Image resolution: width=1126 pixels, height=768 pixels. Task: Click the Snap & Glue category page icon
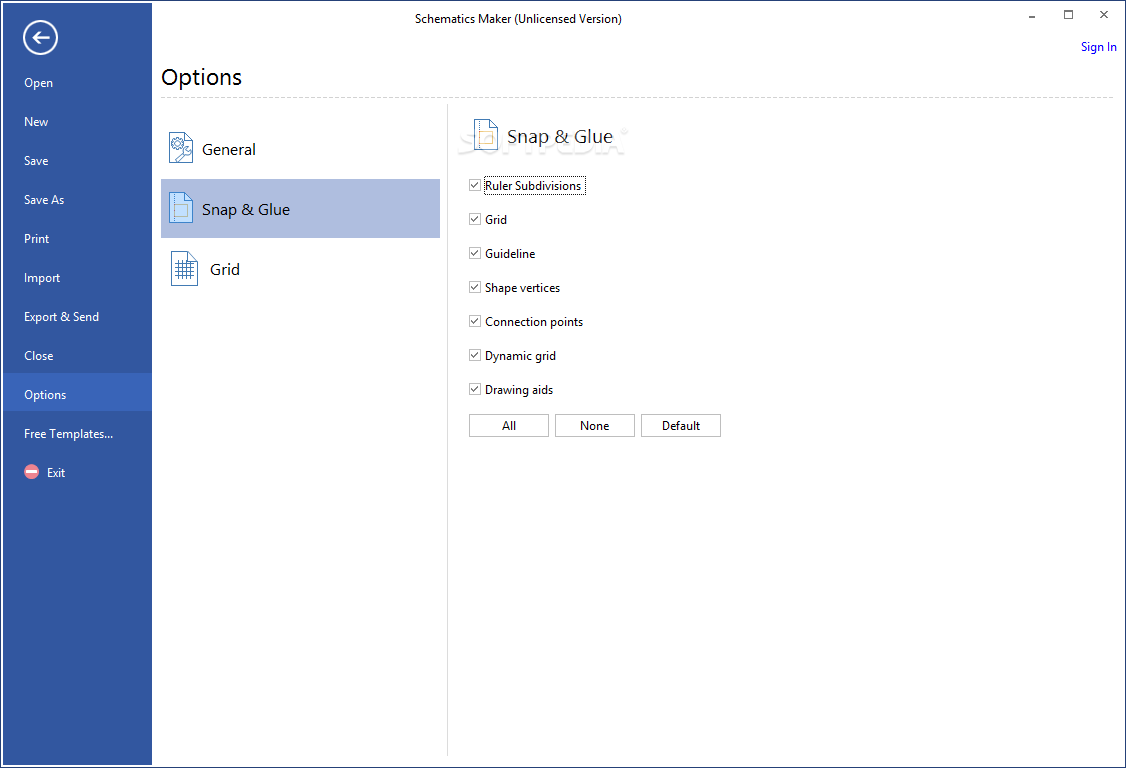point(181,208)
